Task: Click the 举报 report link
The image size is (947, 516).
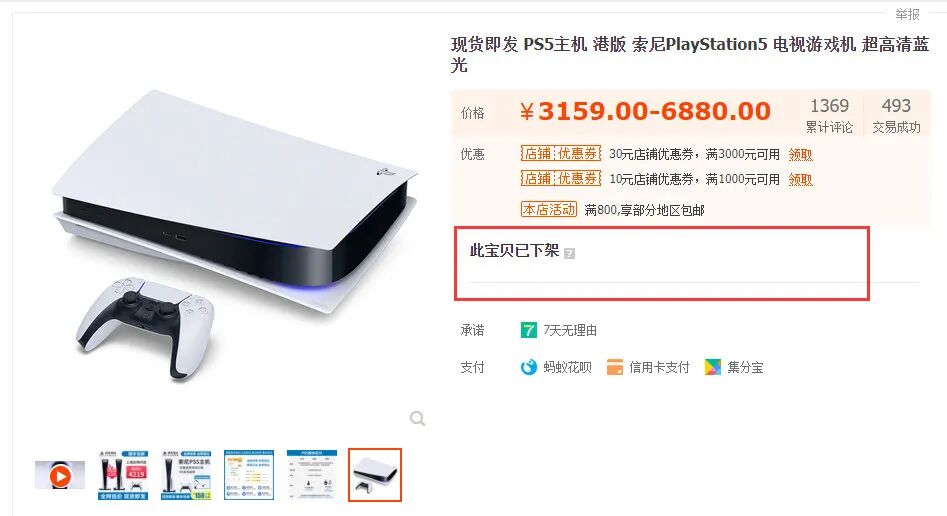Action: click(907, 14)
